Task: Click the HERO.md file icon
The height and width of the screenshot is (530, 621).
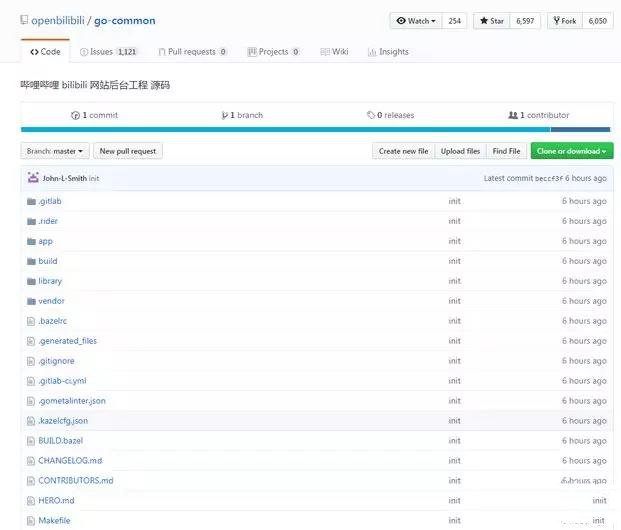Action: click(31, 501)
